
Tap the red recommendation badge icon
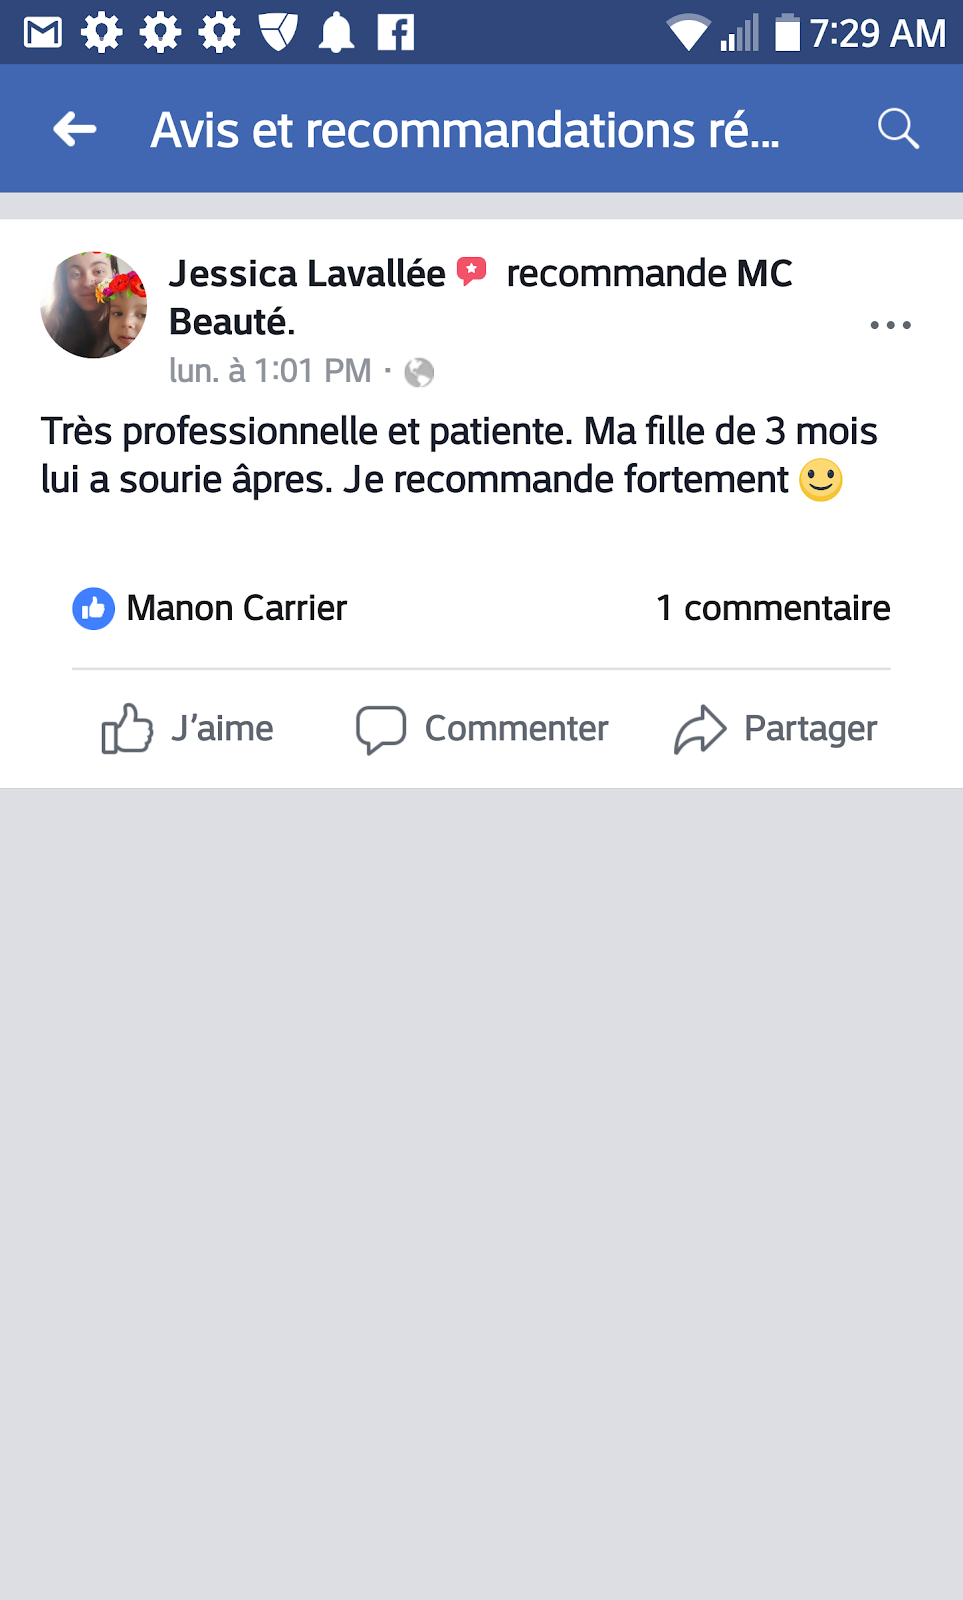pyautogui.click(x=471, y=271)
